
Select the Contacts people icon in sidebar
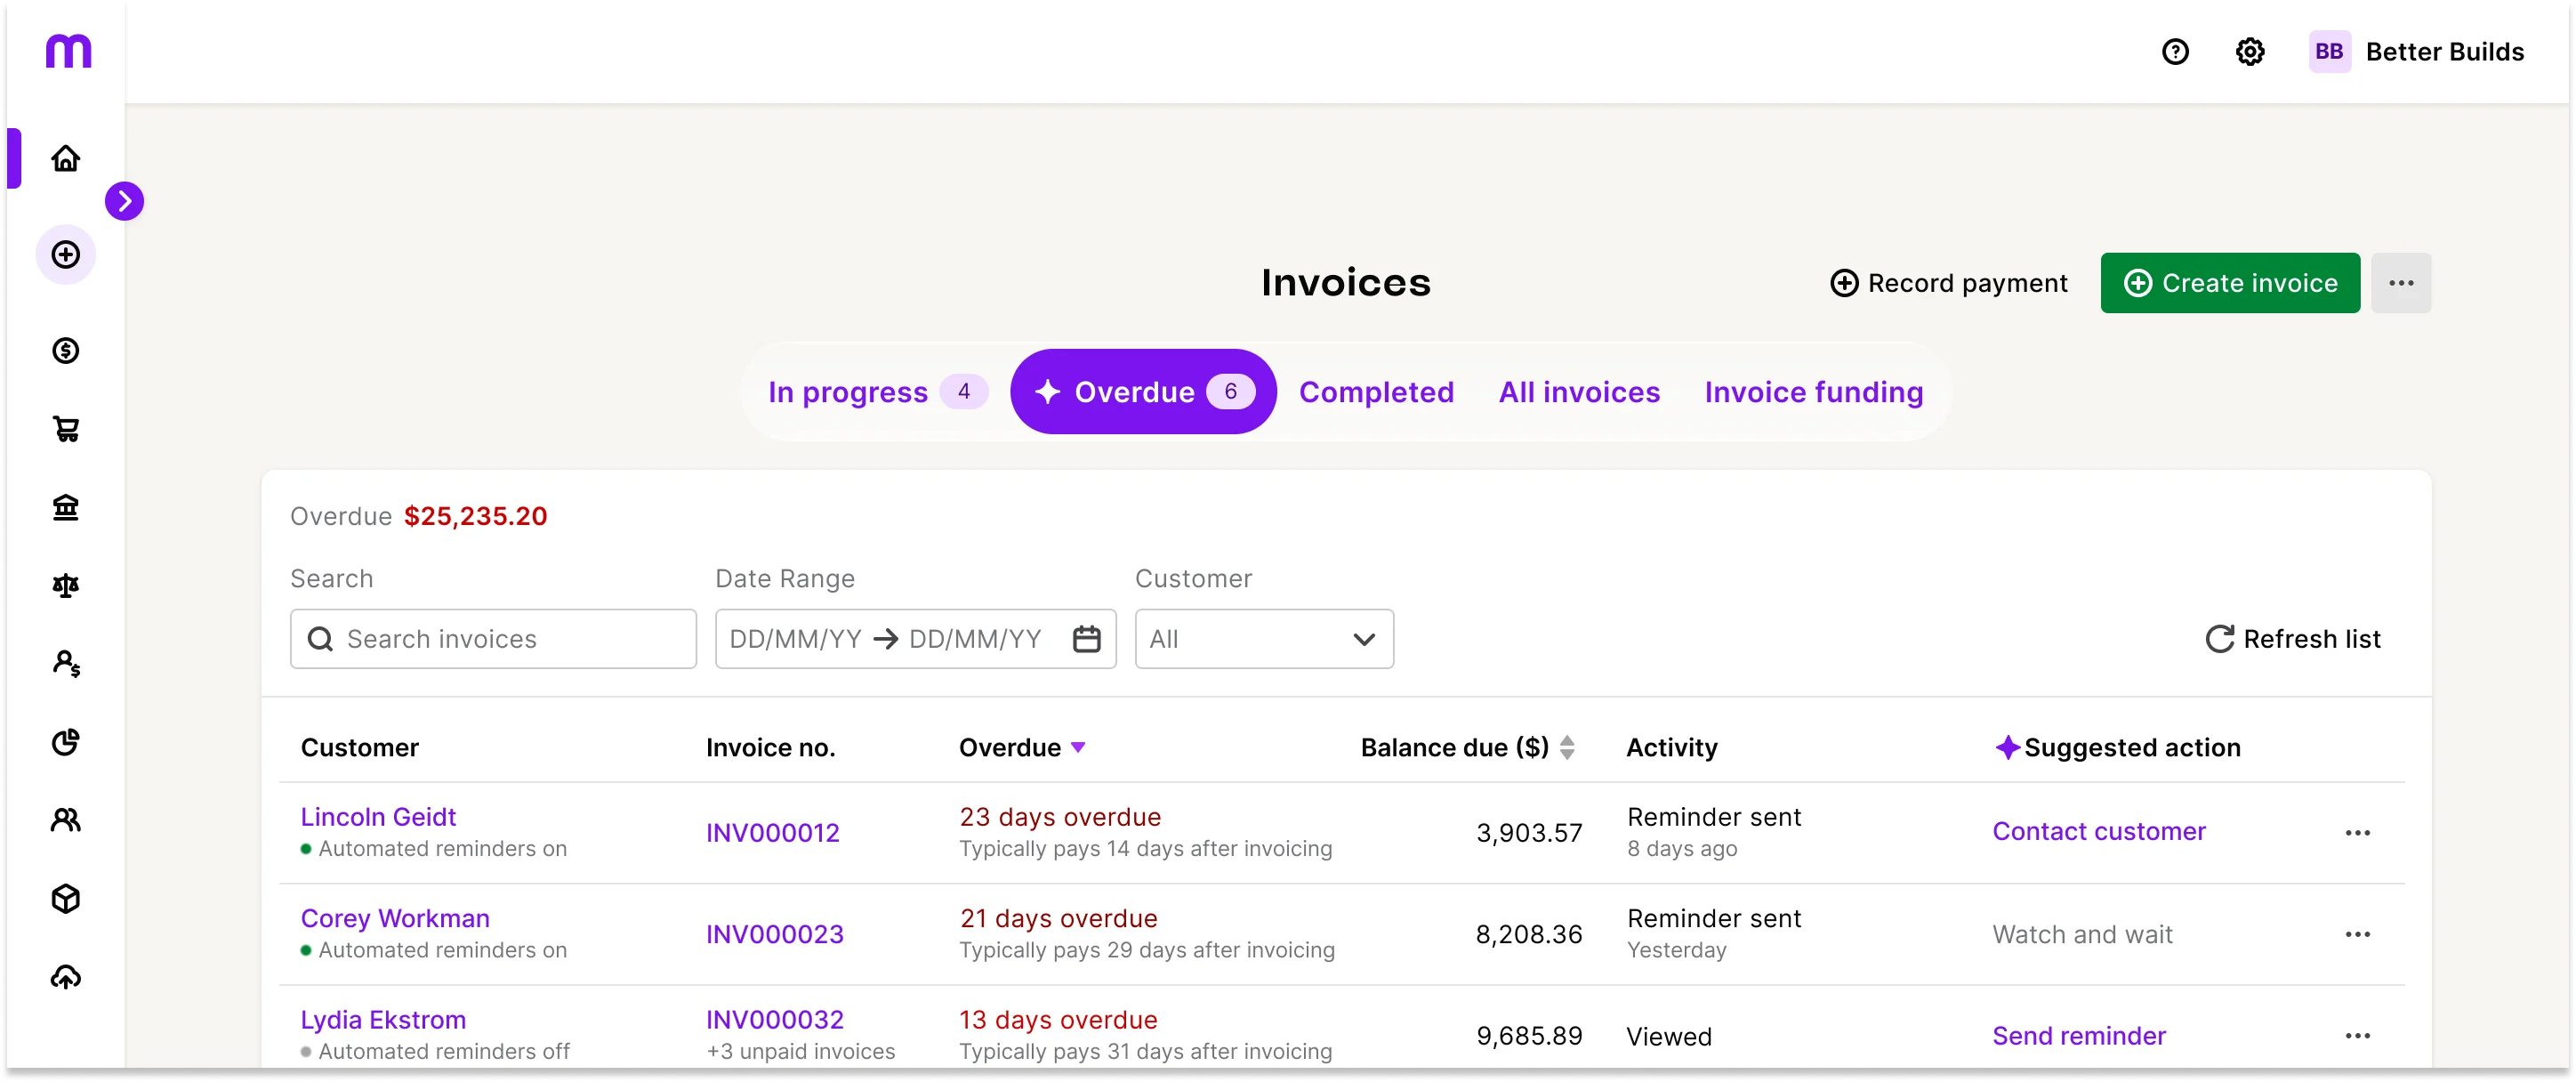66,820
